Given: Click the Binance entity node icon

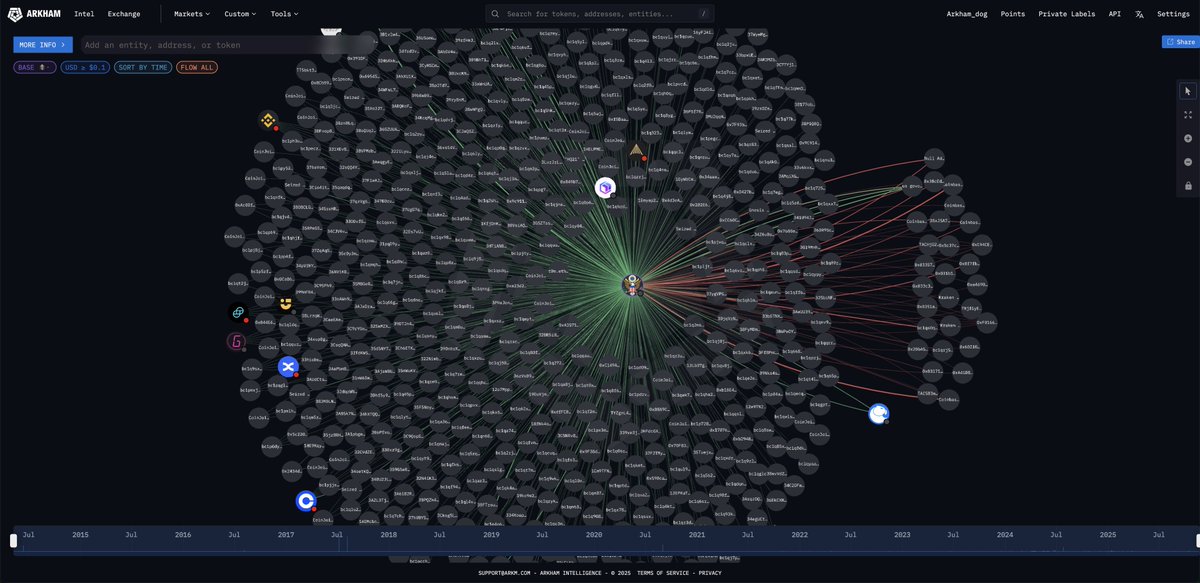Looking at the screenshot, I should [x=268, y=120].
